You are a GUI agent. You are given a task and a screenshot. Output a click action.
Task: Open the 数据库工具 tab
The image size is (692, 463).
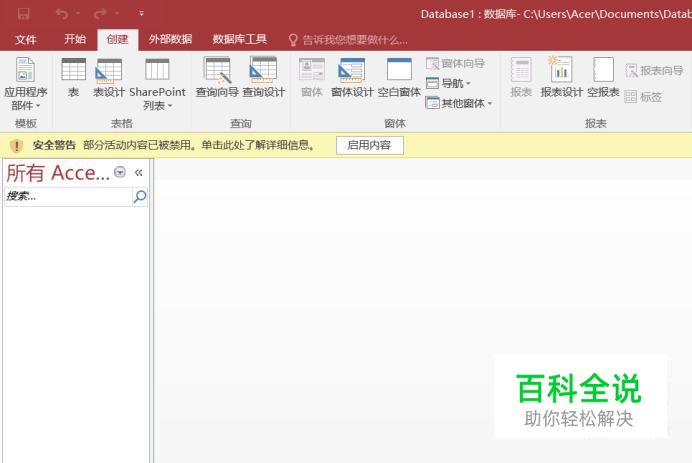[240, 39]
